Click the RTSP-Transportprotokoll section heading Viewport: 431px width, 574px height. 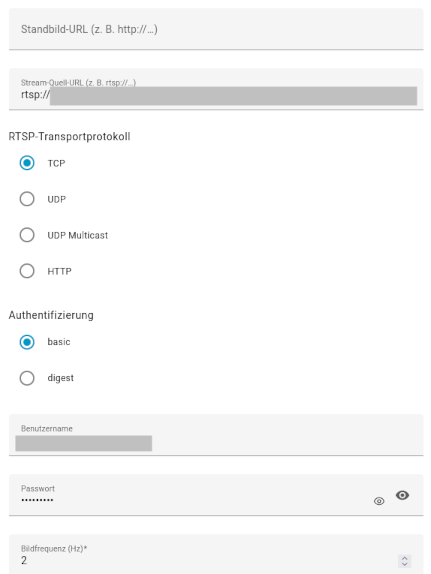[x=69, y=137]
